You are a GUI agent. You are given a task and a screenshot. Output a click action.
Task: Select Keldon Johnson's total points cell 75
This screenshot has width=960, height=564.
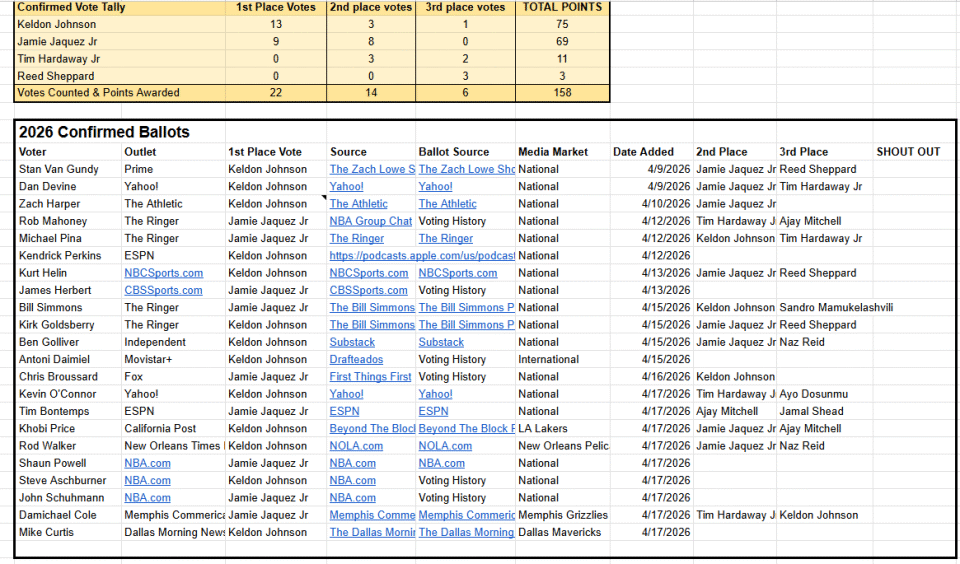[562, 24]
